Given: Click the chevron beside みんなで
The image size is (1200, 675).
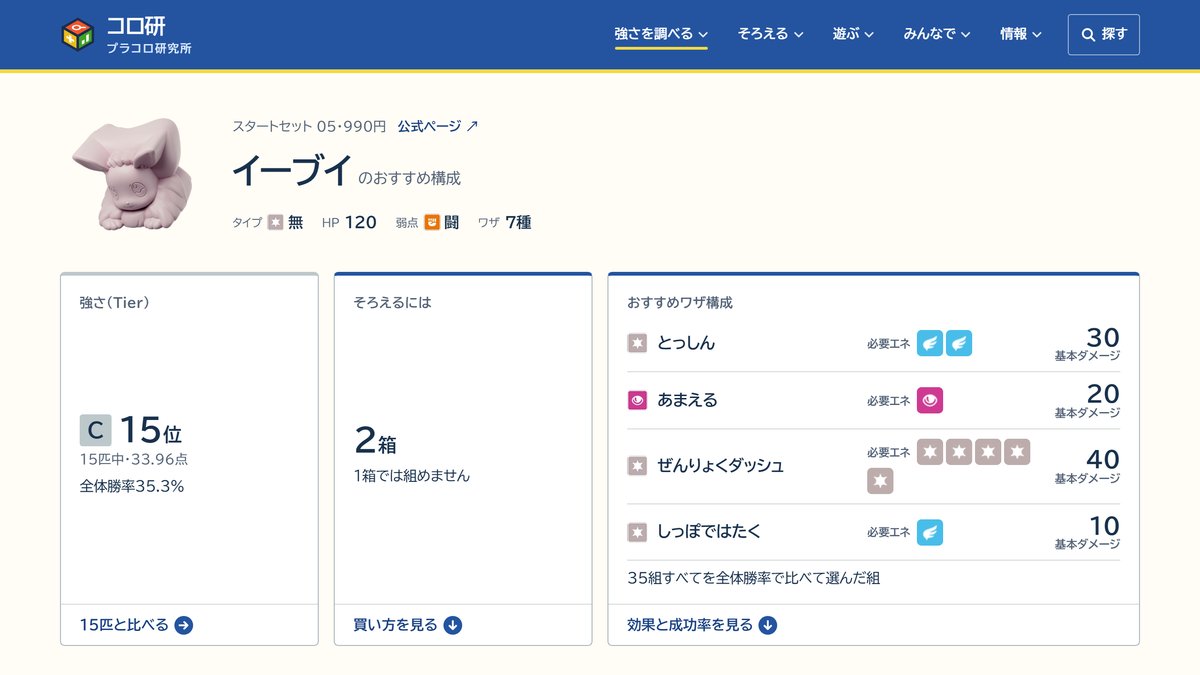Looking at the screenshot, I should pos(966,35).
